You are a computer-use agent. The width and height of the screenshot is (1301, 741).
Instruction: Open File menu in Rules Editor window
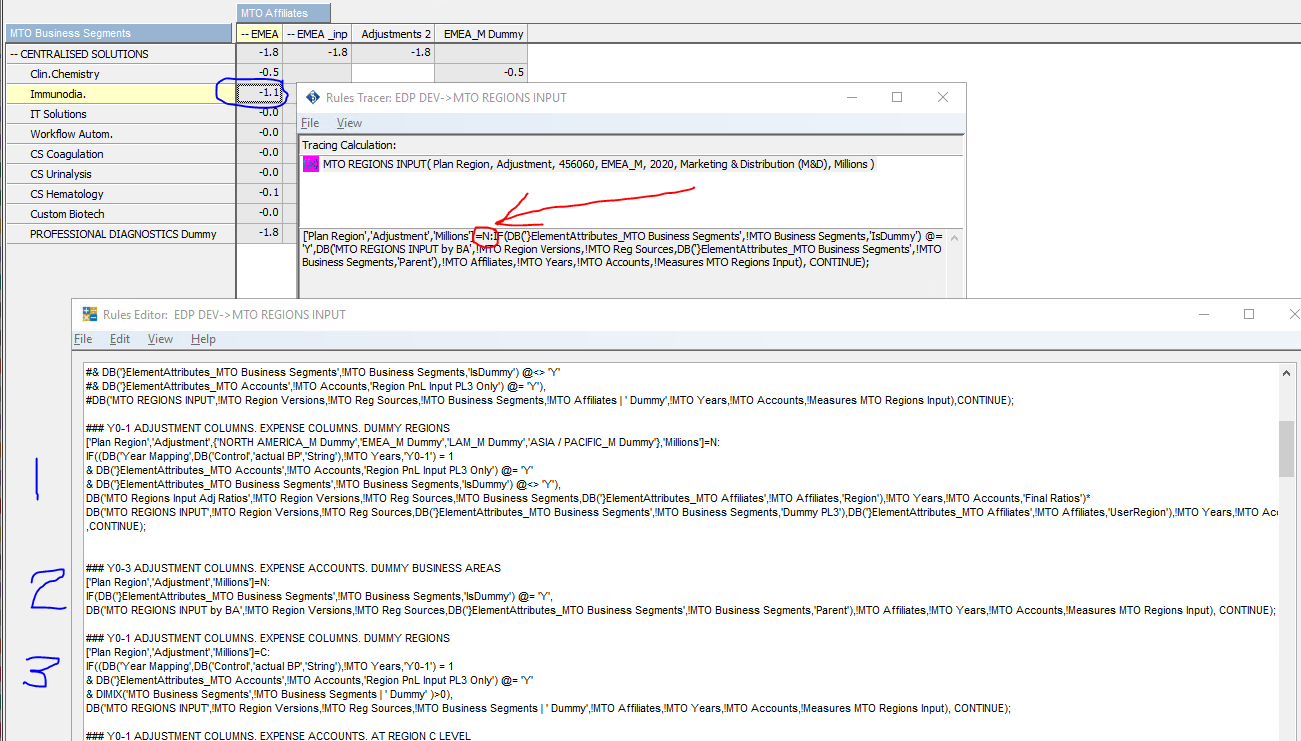83,339
